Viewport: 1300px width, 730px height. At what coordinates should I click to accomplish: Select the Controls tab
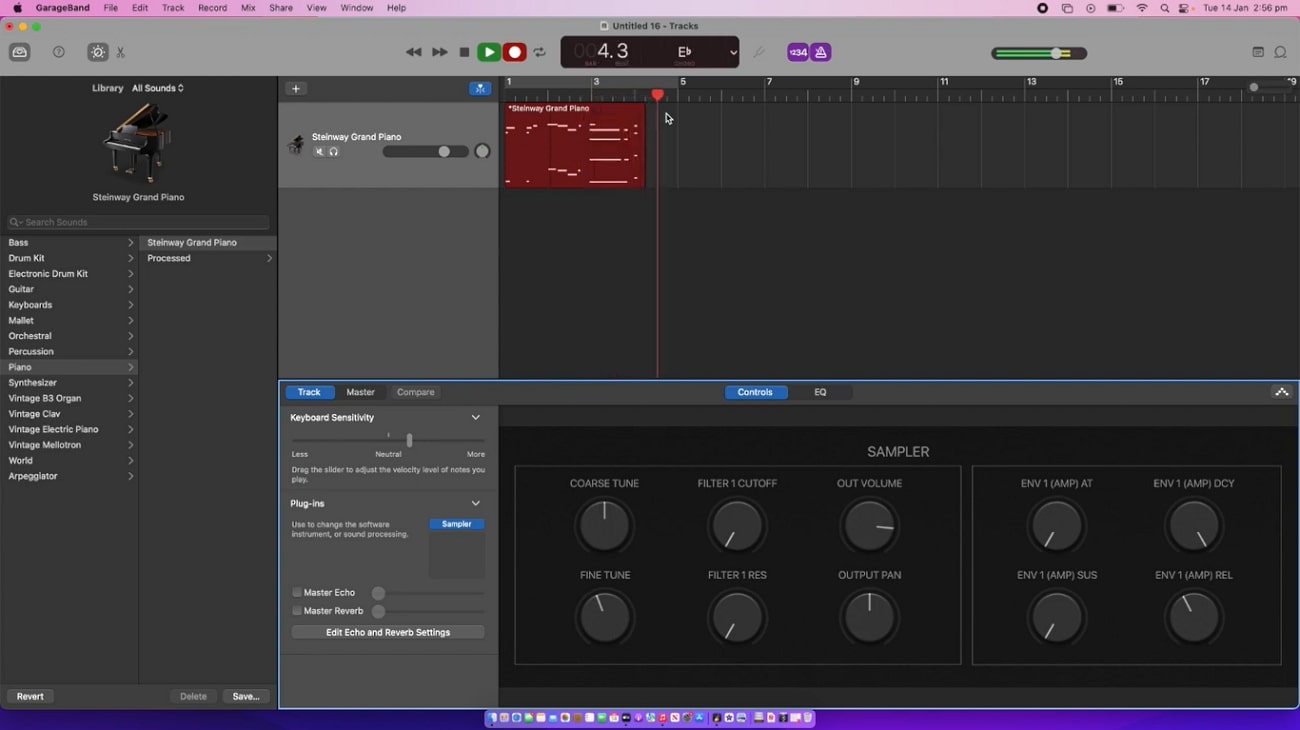point(755,393)
